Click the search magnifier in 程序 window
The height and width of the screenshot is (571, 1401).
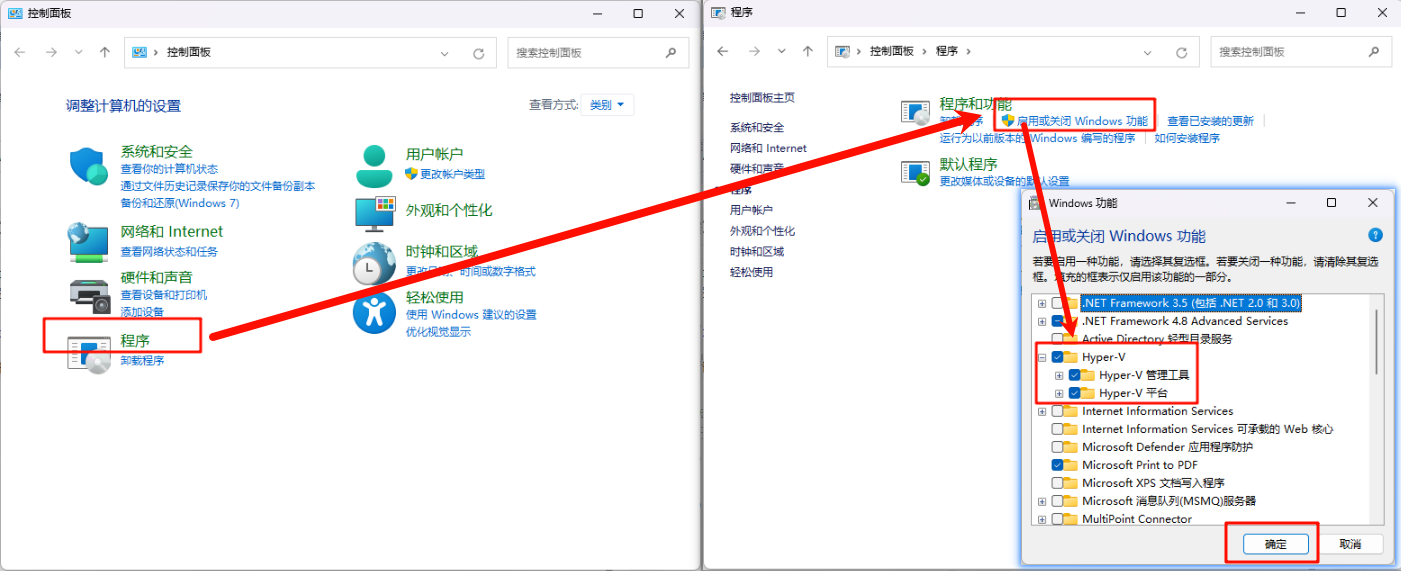click(1374, 52)
